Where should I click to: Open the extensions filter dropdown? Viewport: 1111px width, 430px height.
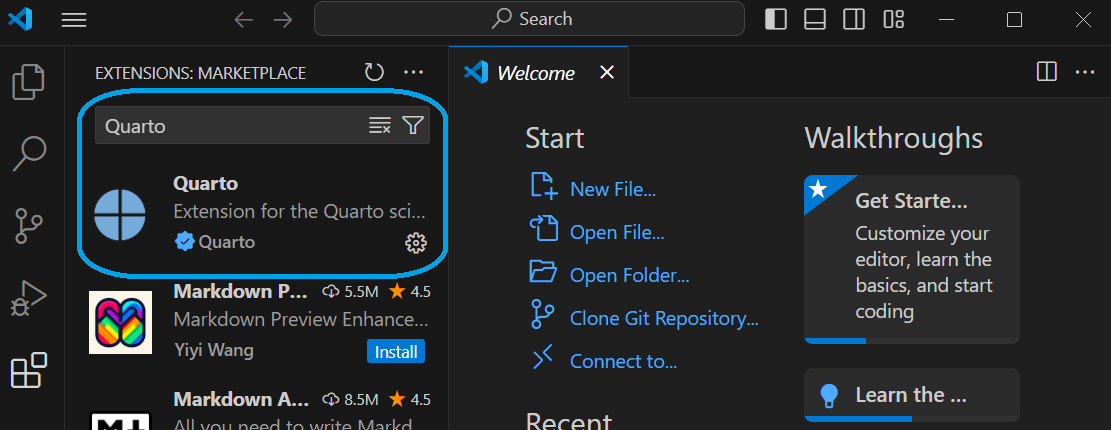click(x=412, y=126)
